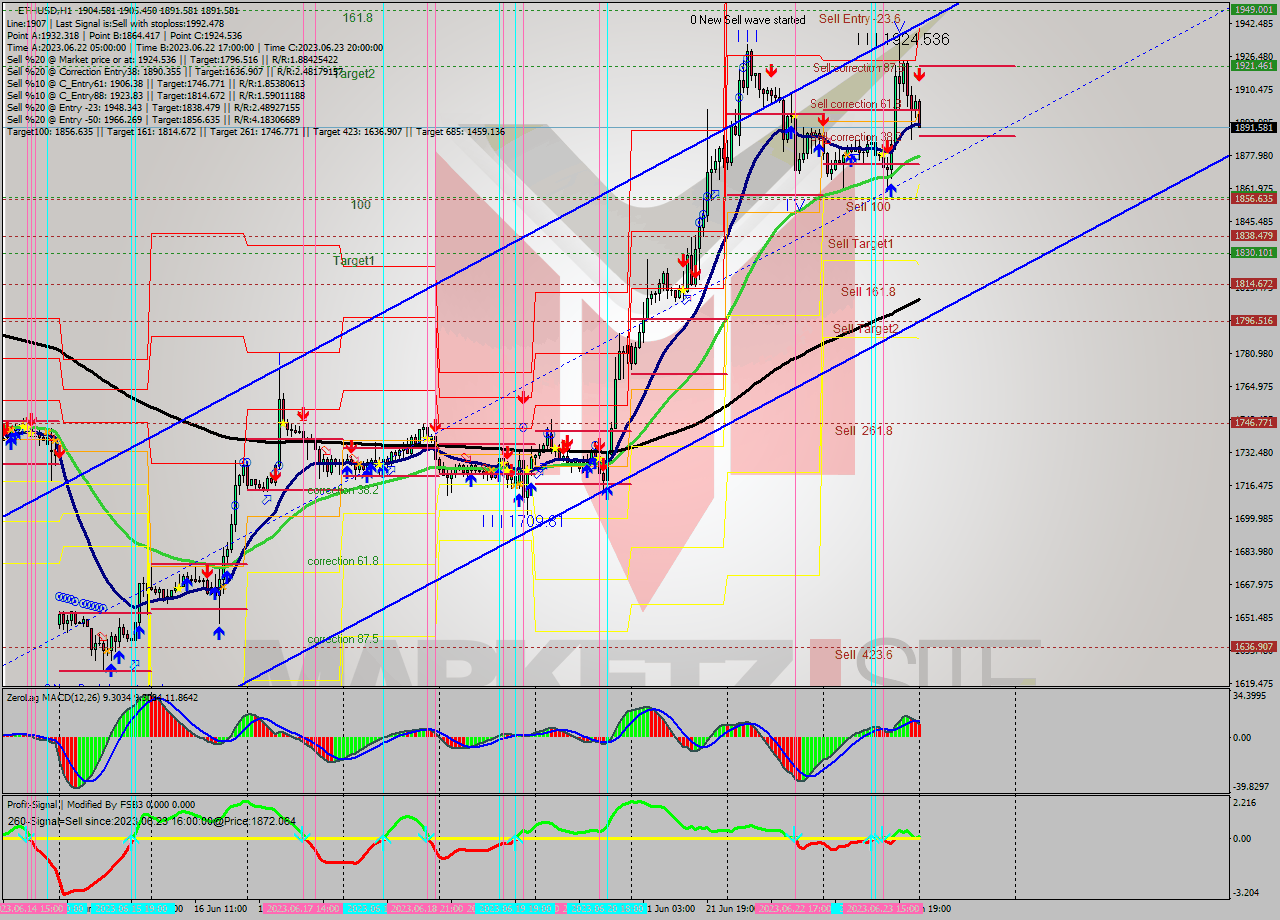Screen dimensions: 1280x920
Task: Click the 'correction 38.2' label
Action: (343, 491)
